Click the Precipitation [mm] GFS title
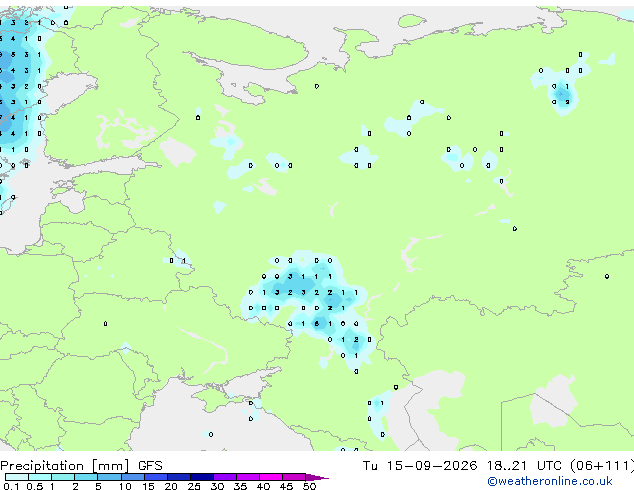 click(x=81, y=466)
